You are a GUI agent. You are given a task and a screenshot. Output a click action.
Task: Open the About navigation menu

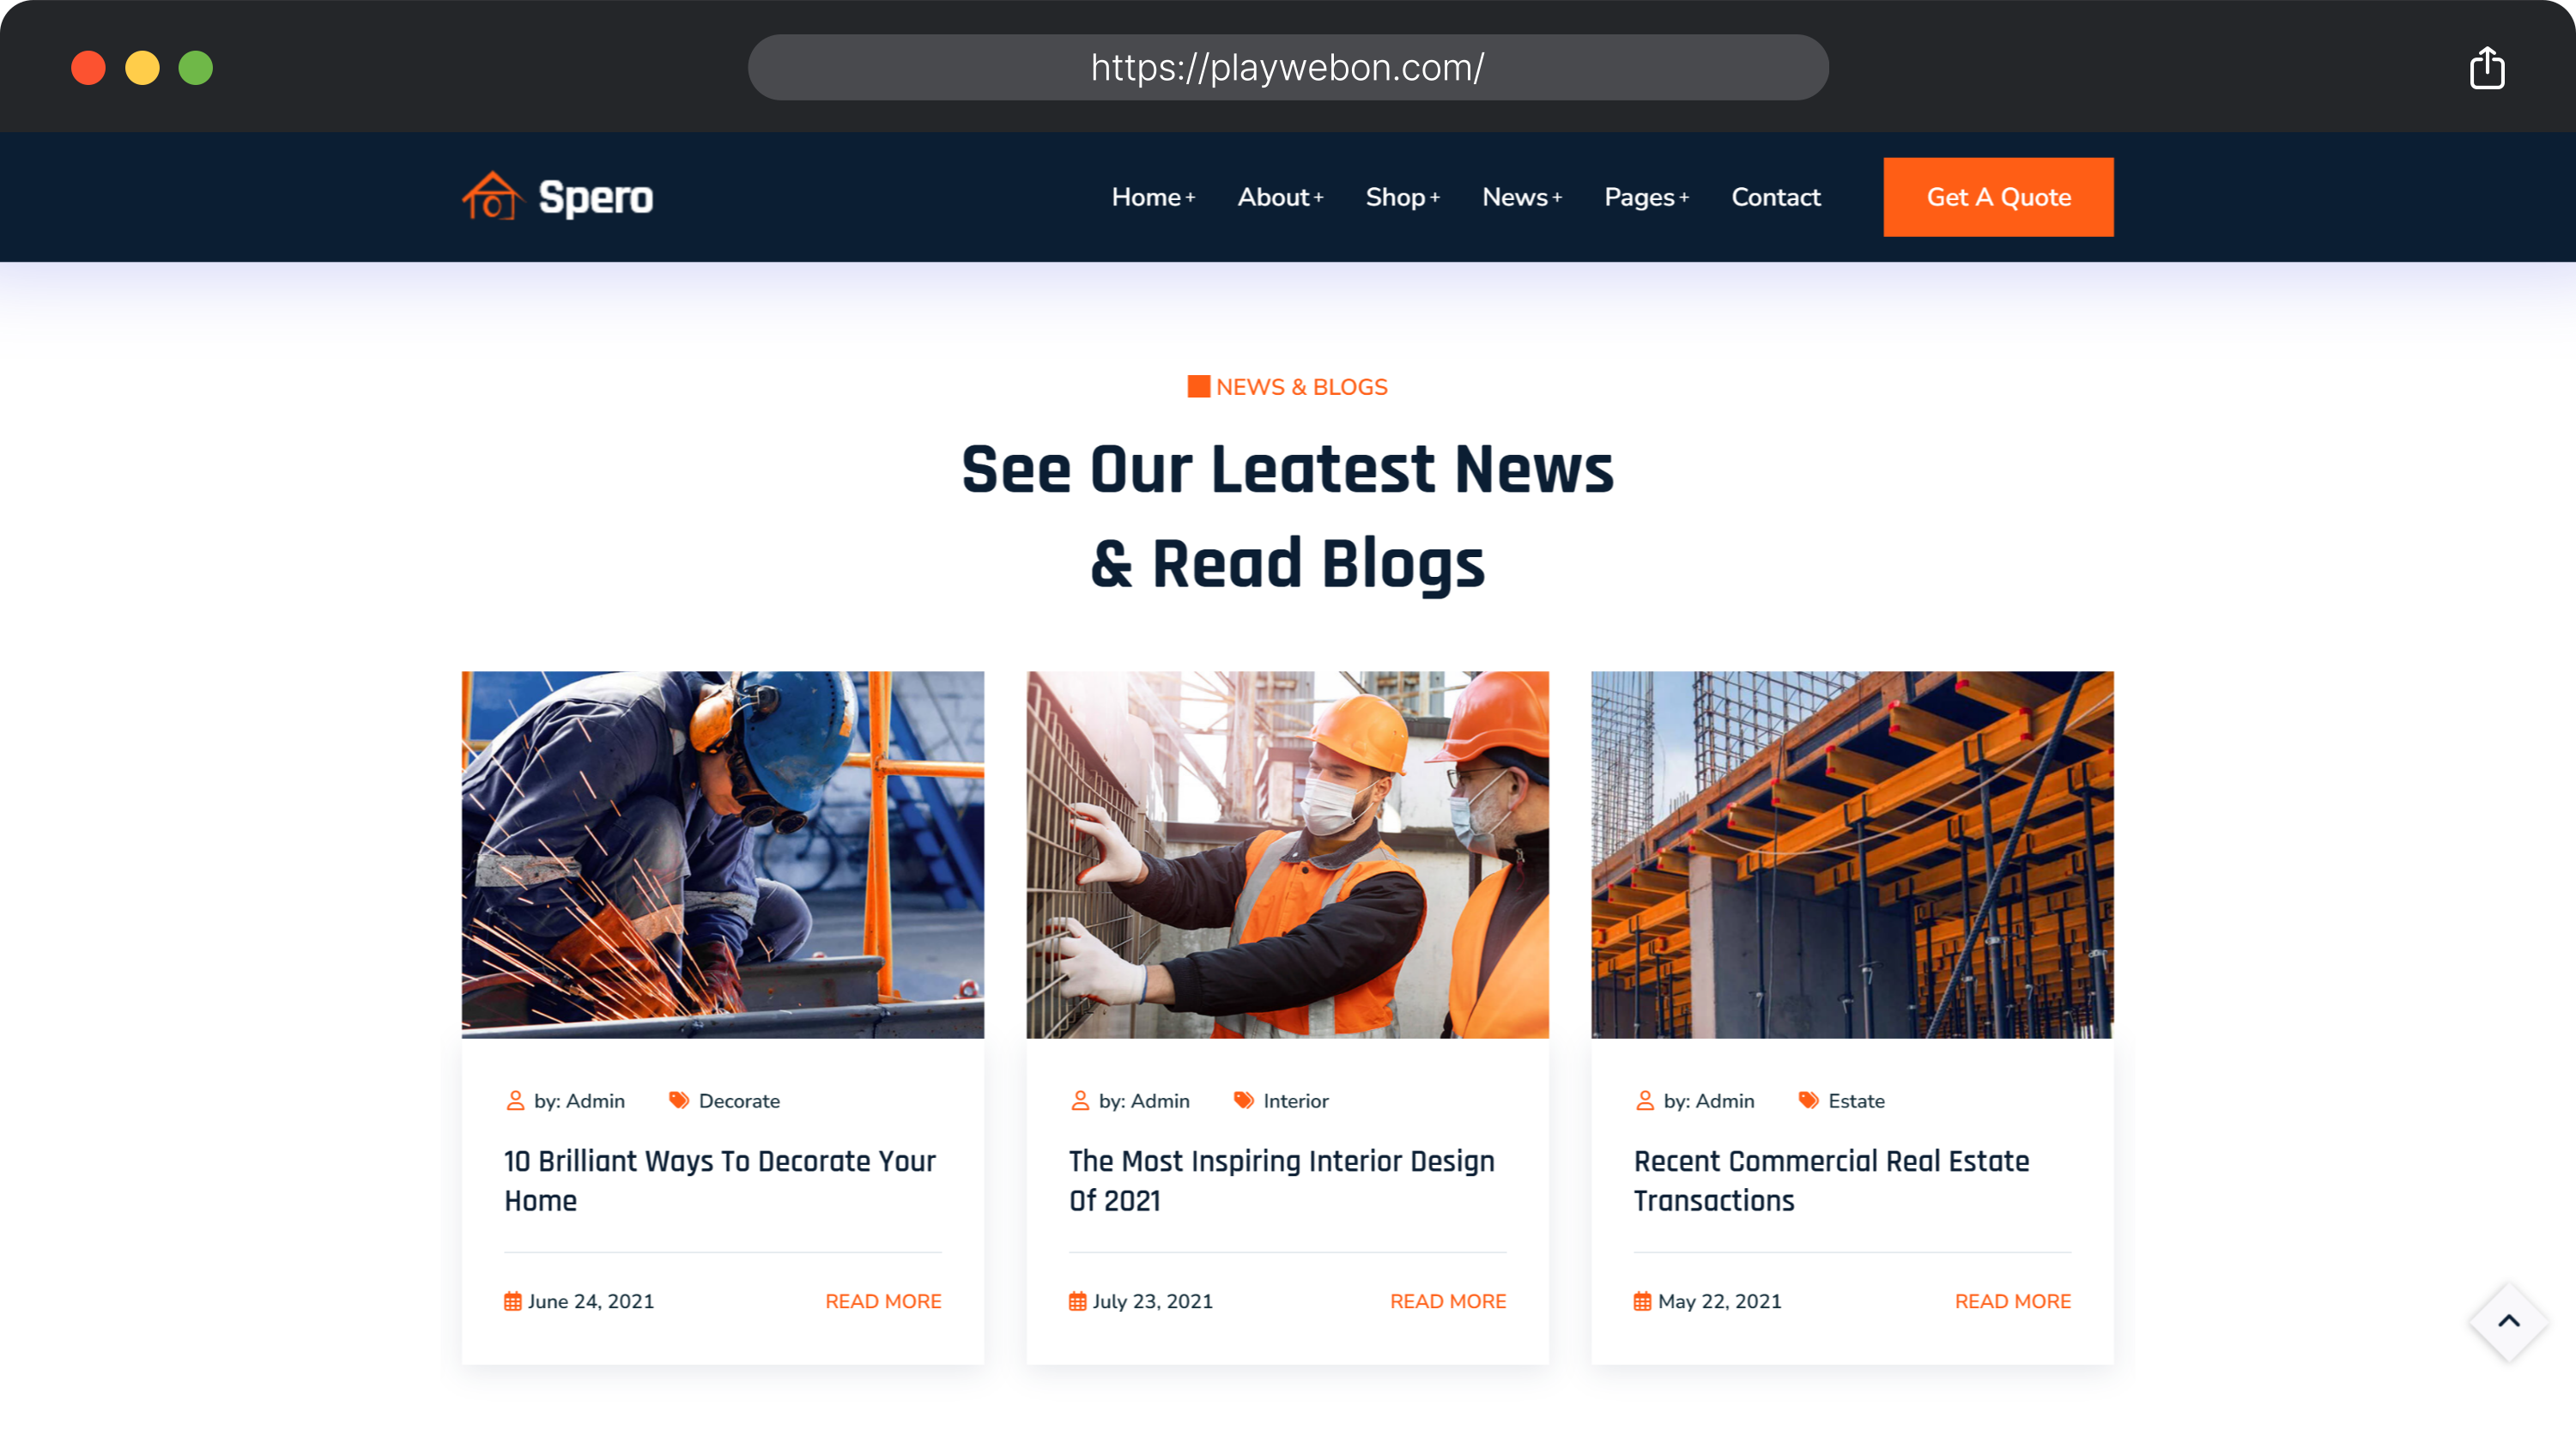click(1280, 197)
